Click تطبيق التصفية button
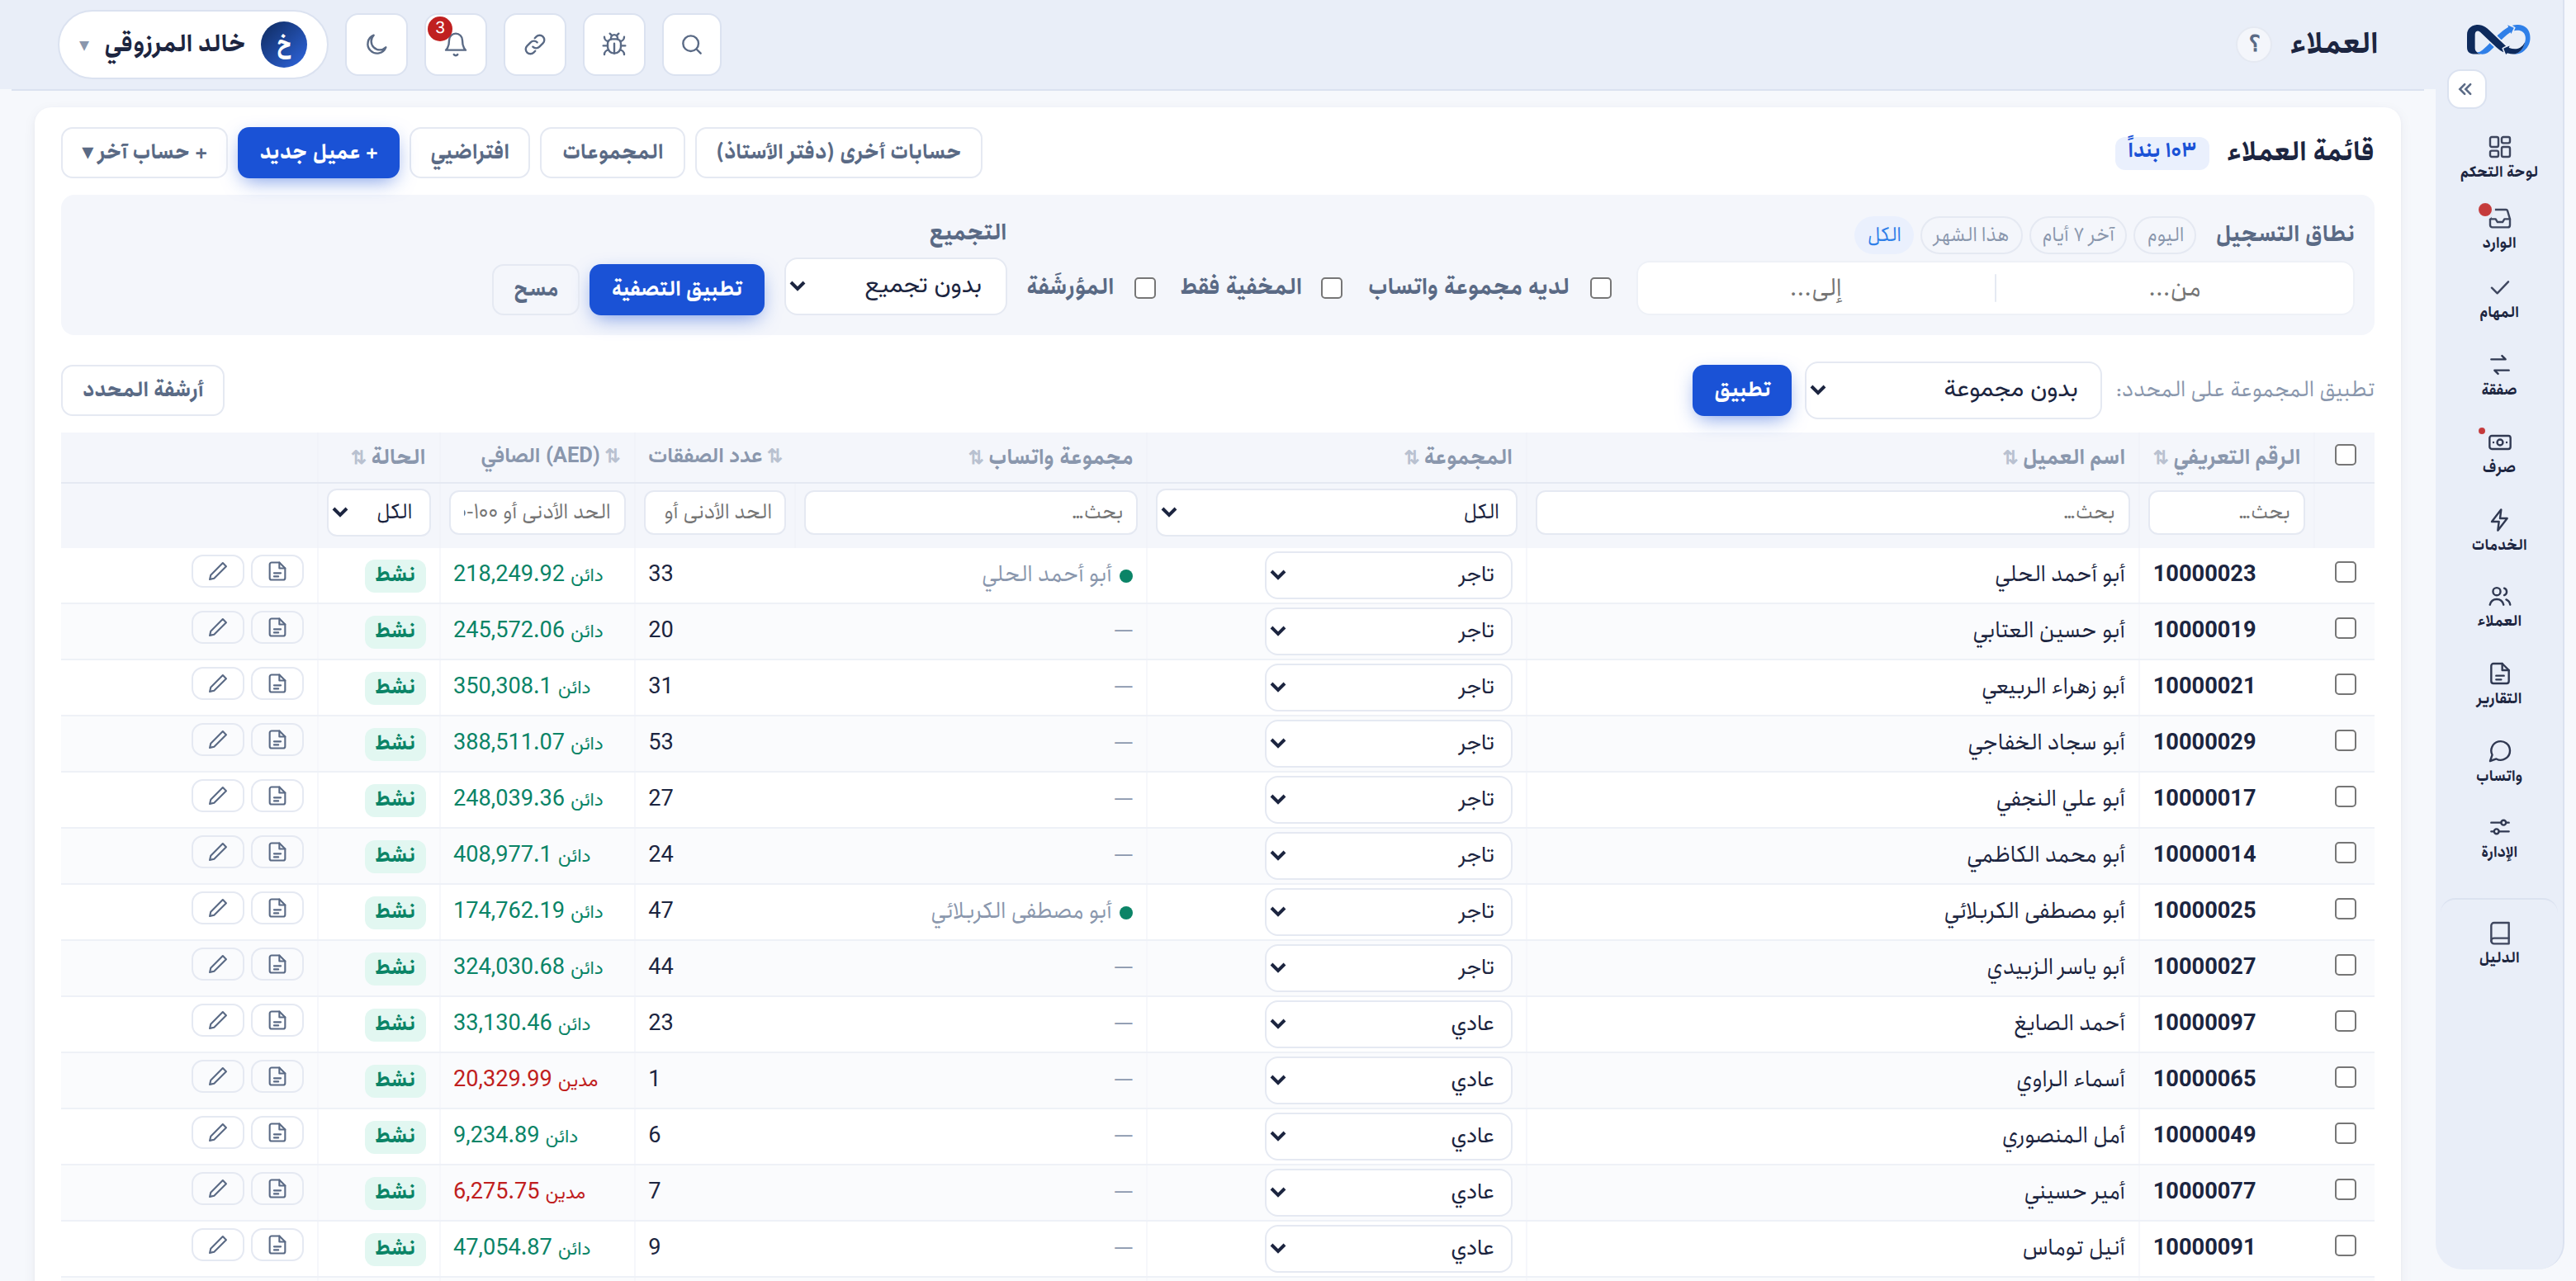The image size is (2576, 1281). 676,289
